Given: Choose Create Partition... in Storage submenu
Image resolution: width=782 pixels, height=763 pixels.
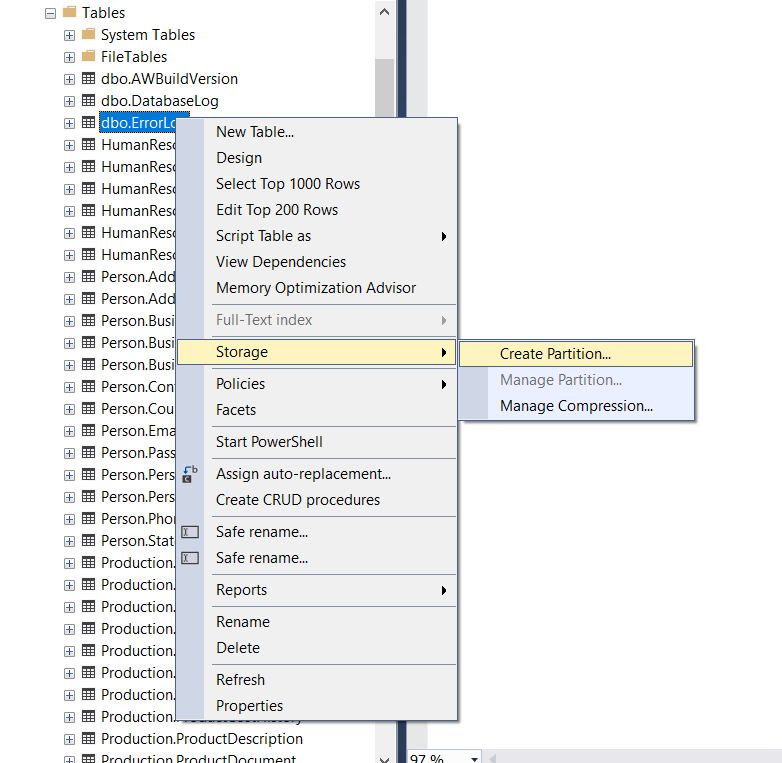Looking at the screenshot, I should 576,354.
